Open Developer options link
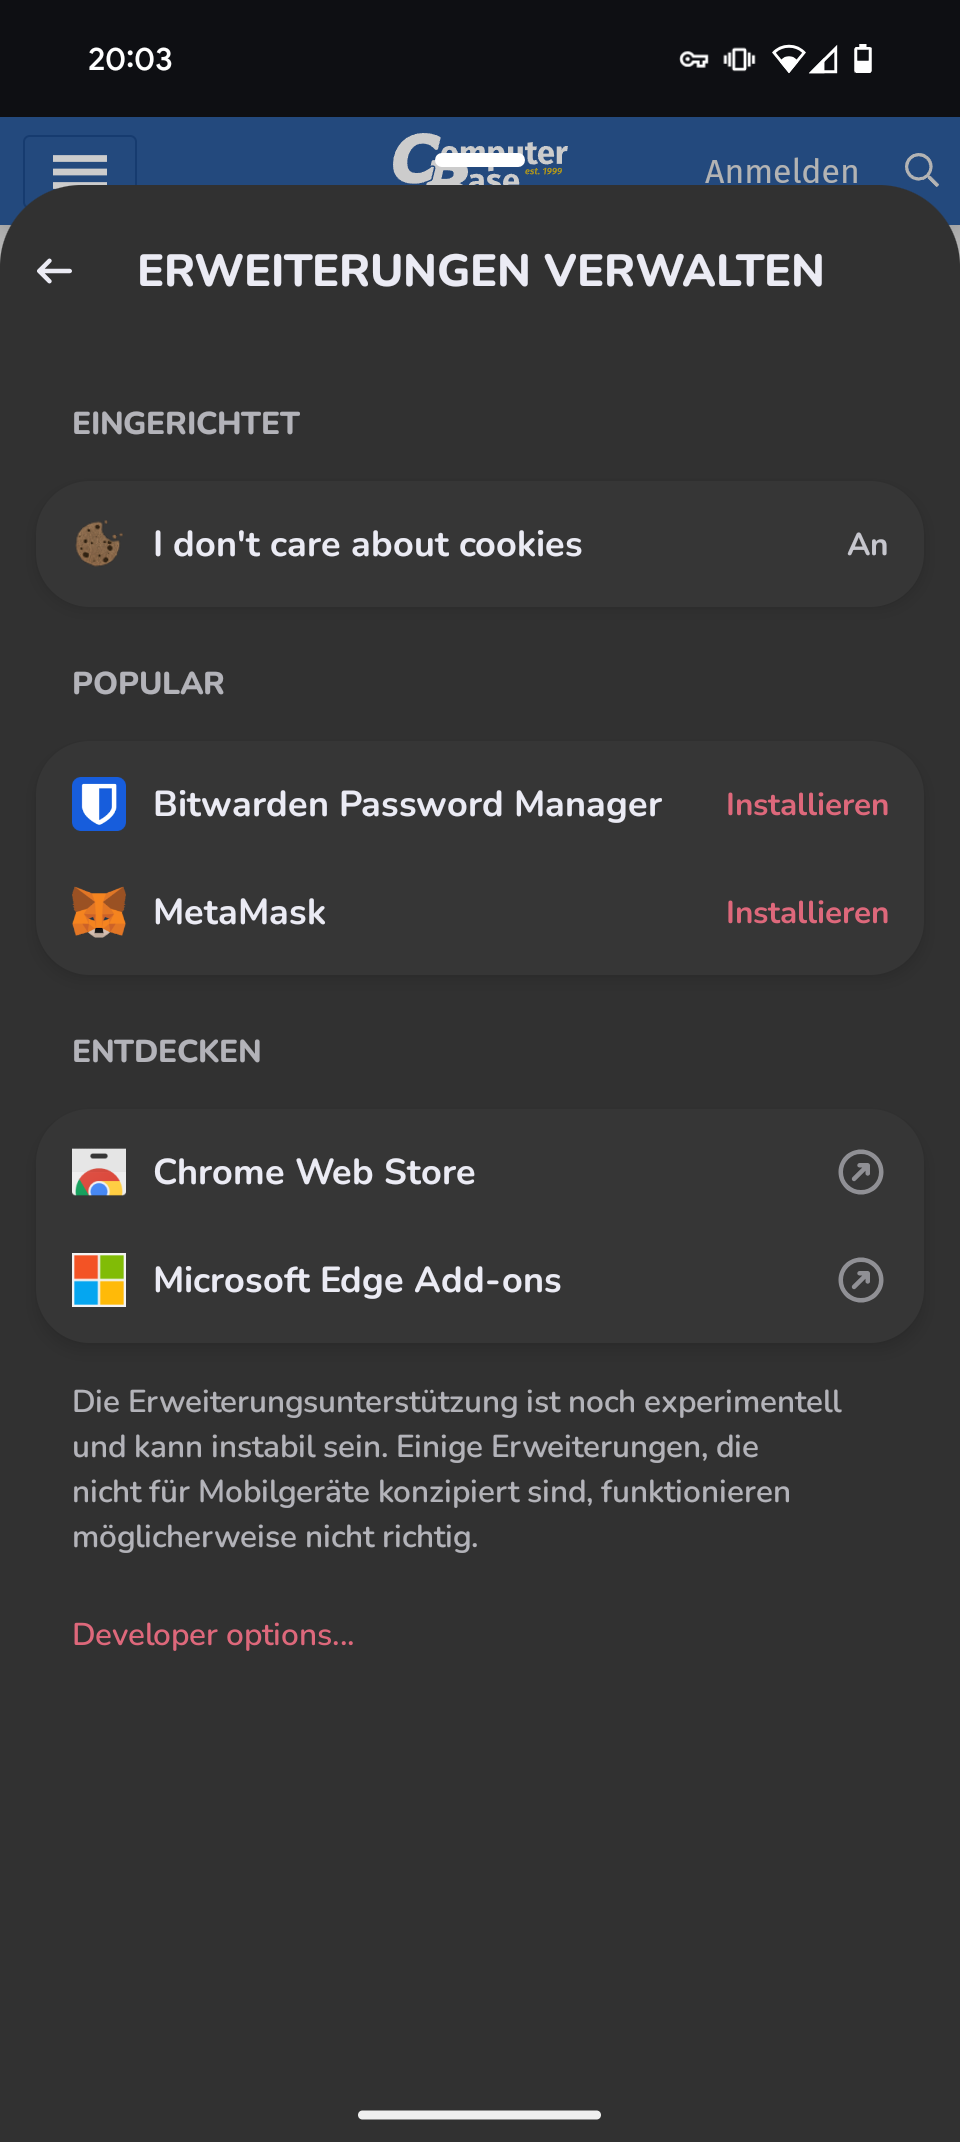Viewport: 960px width, 2142px height. (x=213, y=1634)
